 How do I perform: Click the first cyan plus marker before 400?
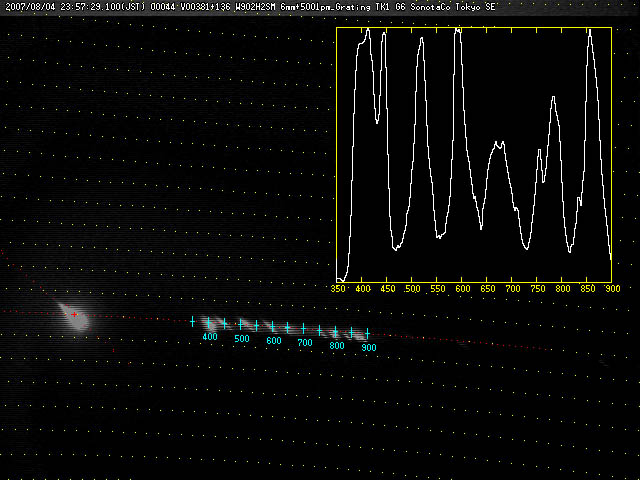coord(192,321)
